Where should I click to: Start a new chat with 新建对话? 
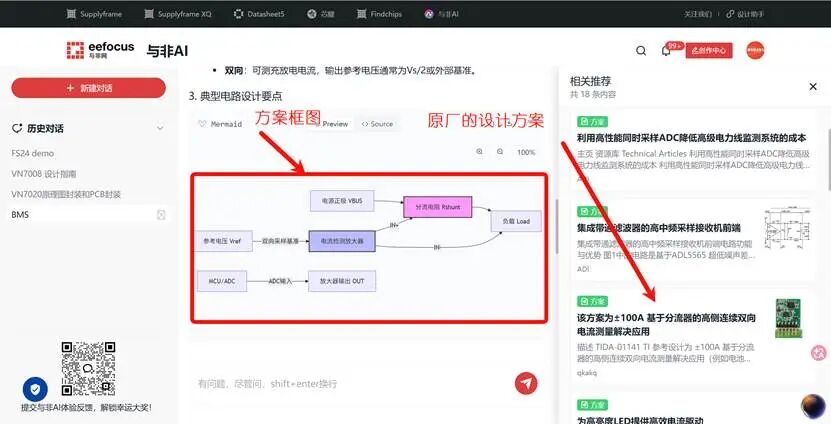tap(89, 88)
